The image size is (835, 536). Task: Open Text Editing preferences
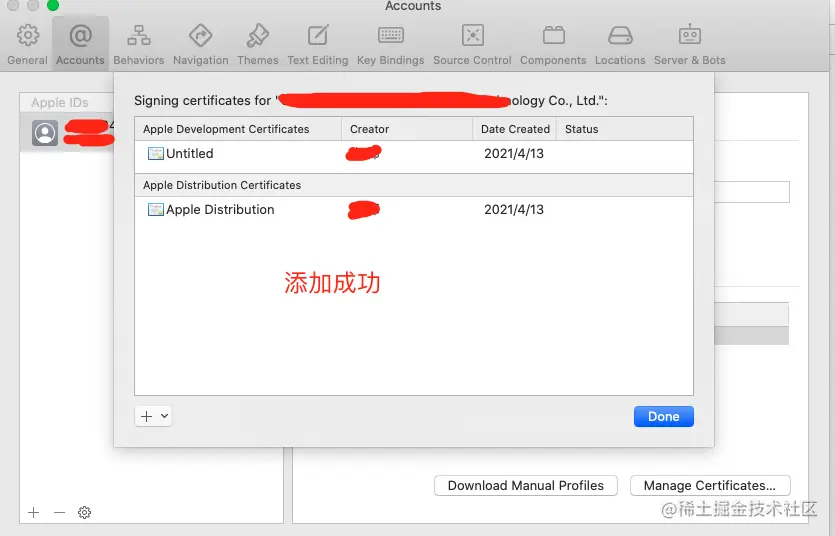click(x=318, y=45)
